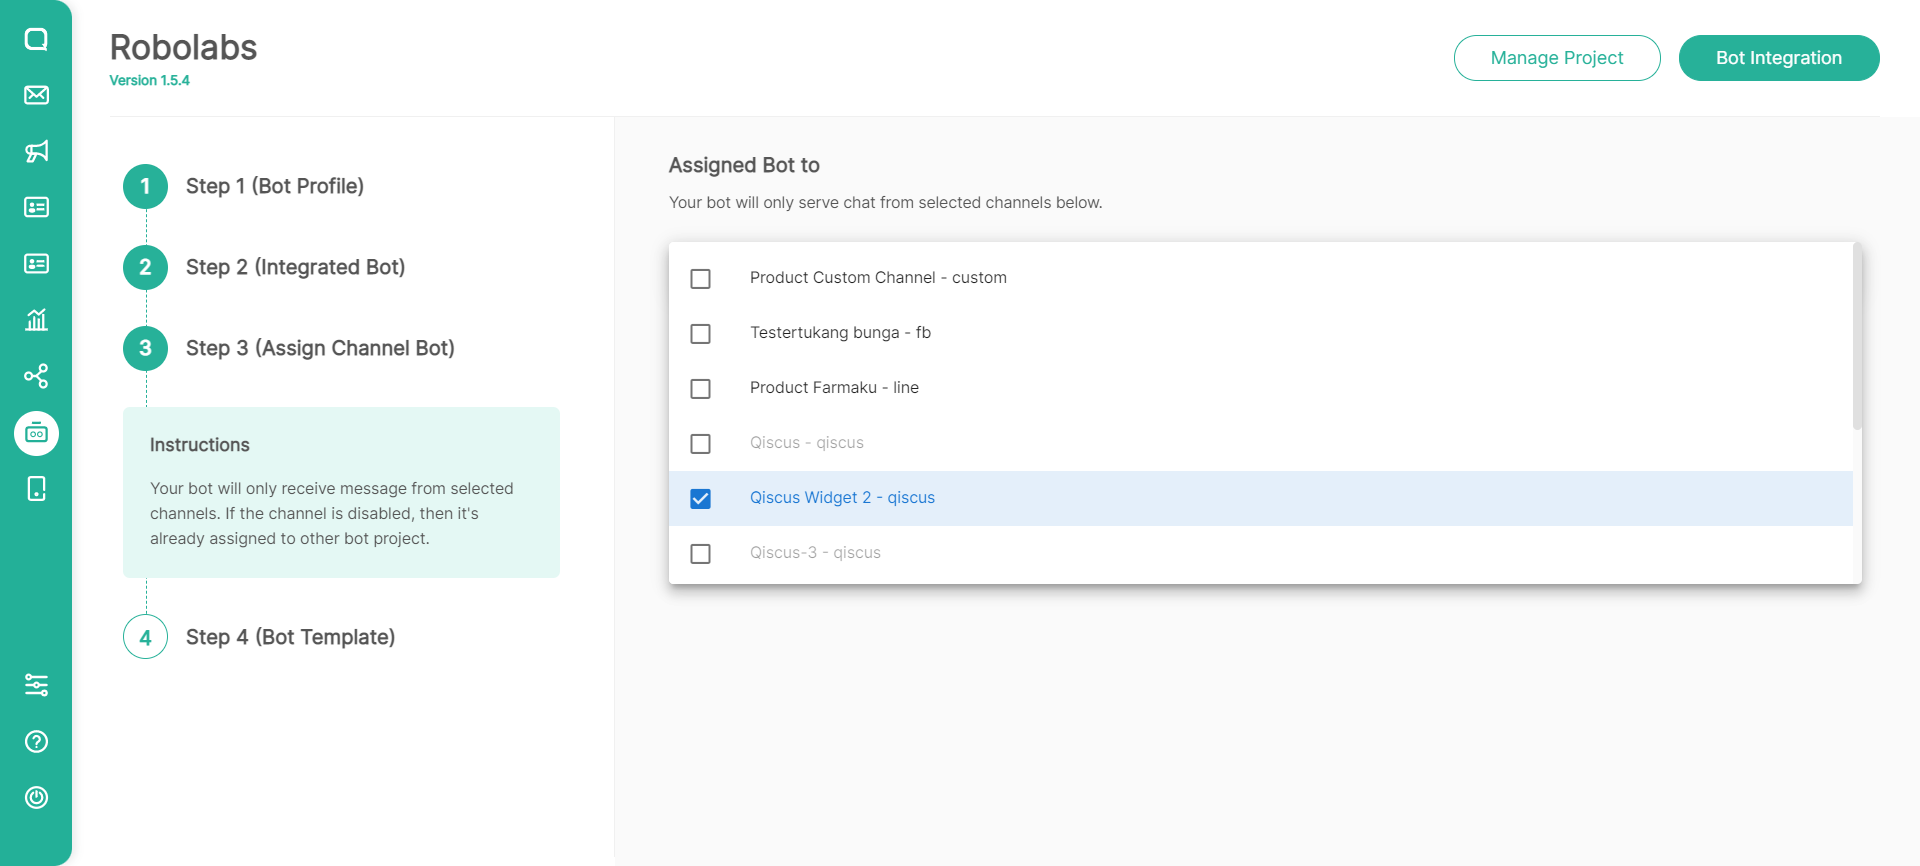The height and width of the screenshot is (866, 1920).
Task: Open the megaphone broadcast sidebar icon
Action: tap(36, 151)
